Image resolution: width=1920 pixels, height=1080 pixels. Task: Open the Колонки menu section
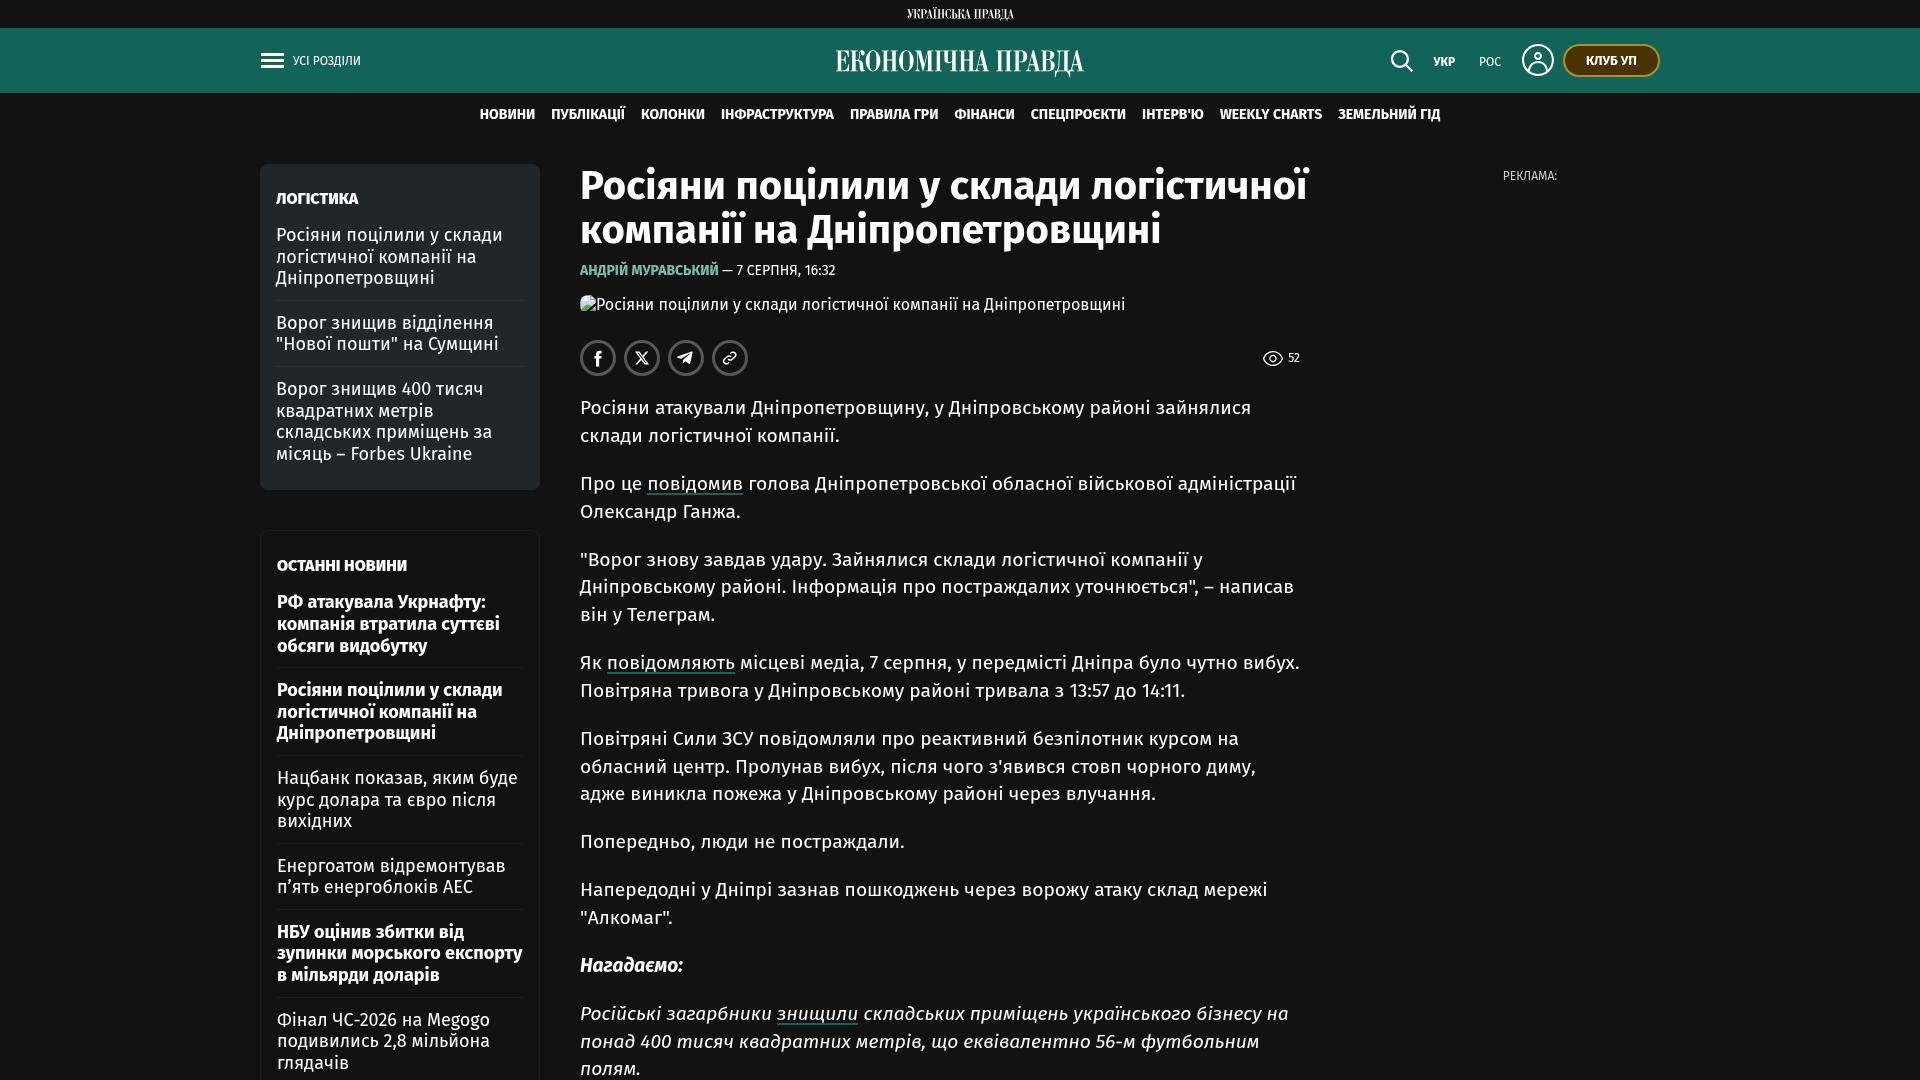click(673, 115)
